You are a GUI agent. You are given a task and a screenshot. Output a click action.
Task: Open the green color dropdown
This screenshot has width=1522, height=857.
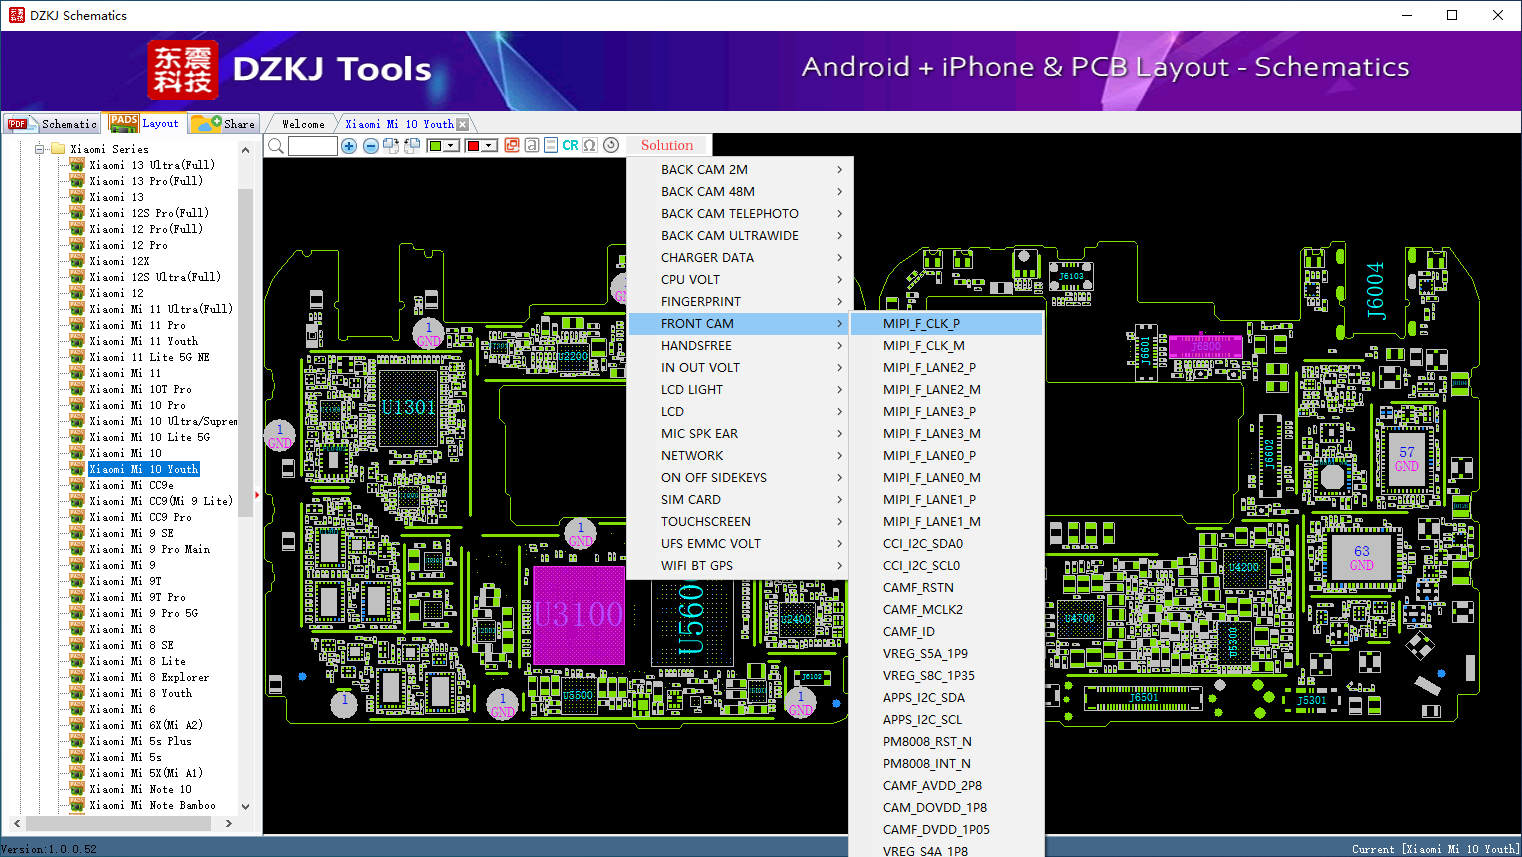452,146
